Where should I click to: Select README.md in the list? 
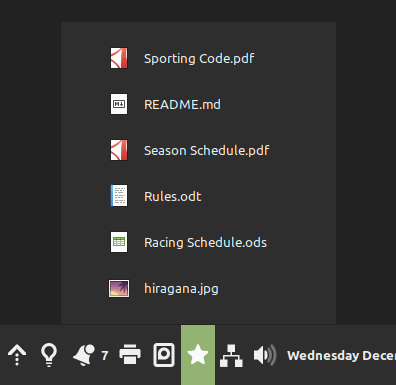[x=198, y=104]
